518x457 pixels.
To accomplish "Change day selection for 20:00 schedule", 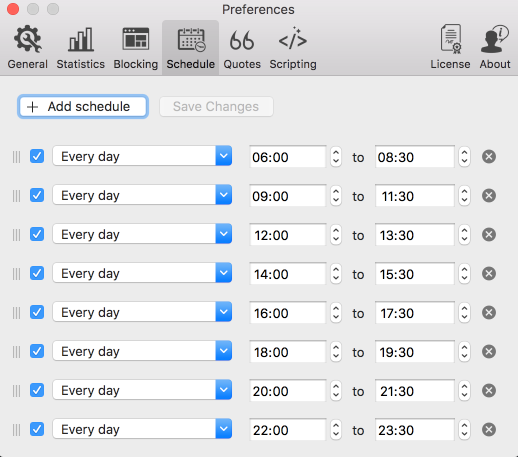I will point(142,390).
